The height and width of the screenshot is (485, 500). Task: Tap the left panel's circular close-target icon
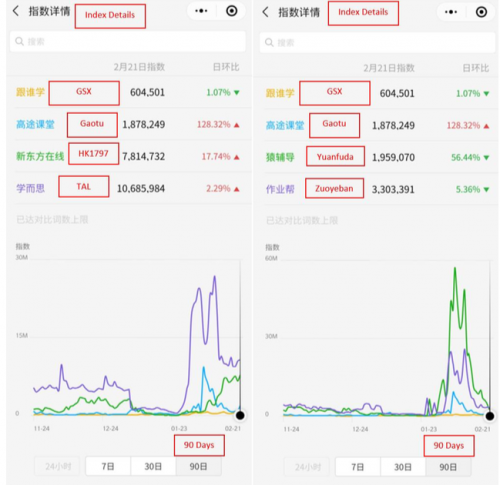click(x=232, y=11)
